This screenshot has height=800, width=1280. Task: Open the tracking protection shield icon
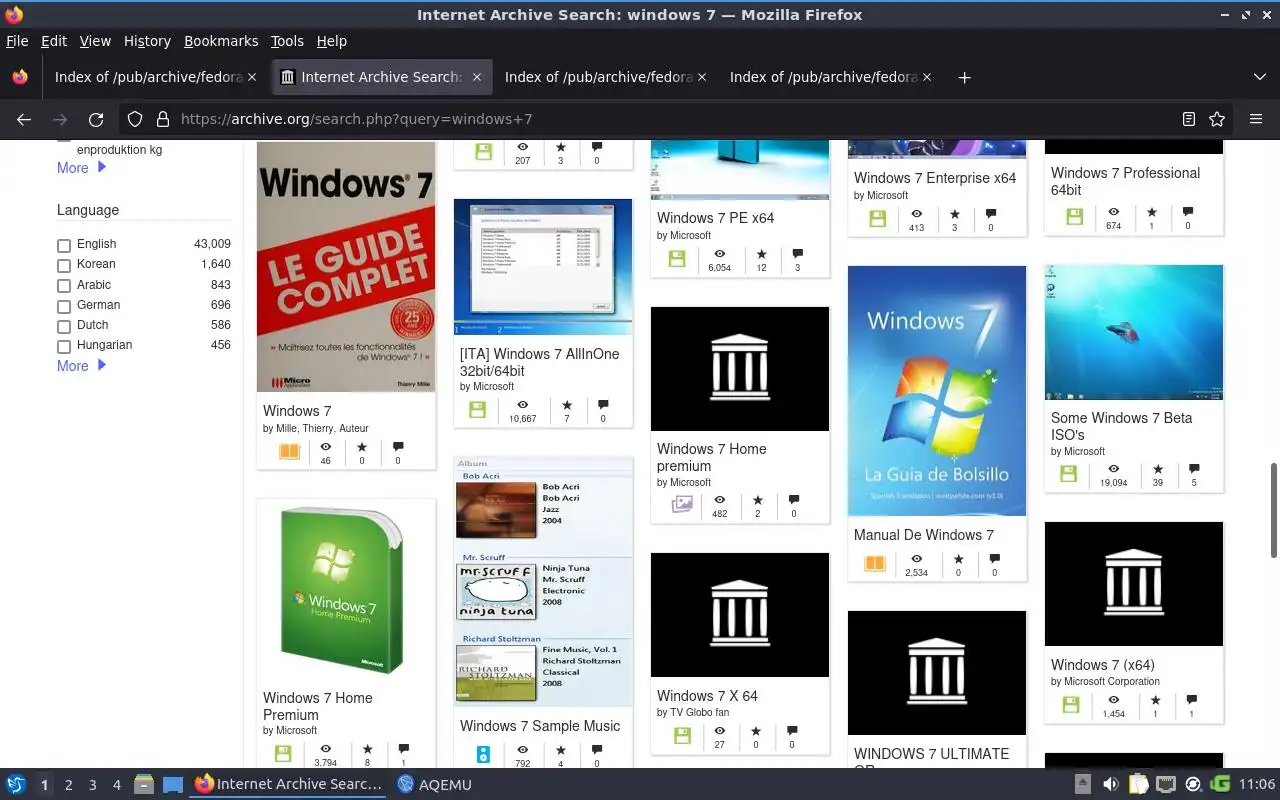[x=135, y=119]
